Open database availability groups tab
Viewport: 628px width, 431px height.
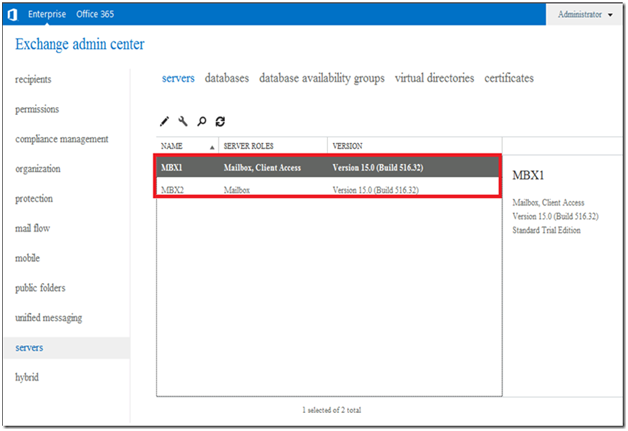point(322,78)
